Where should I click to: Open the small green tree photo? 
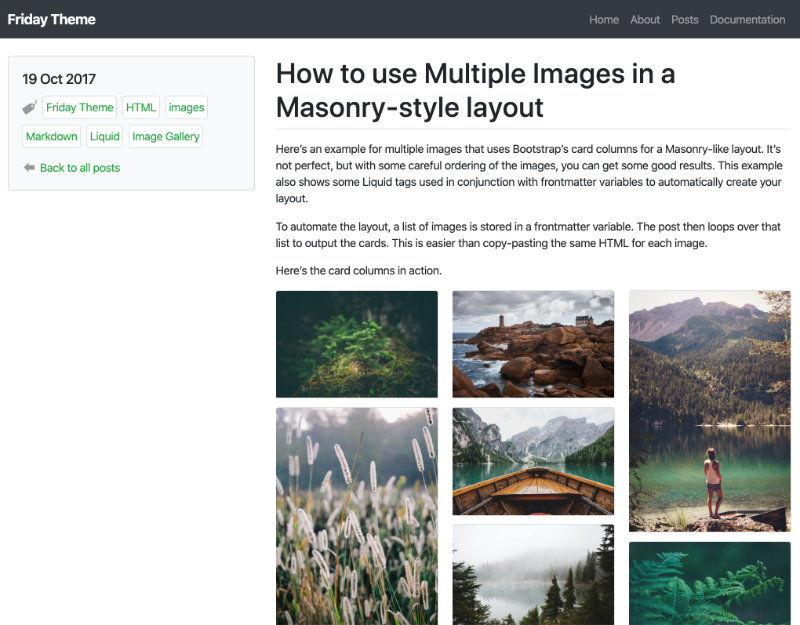[357, 344]
